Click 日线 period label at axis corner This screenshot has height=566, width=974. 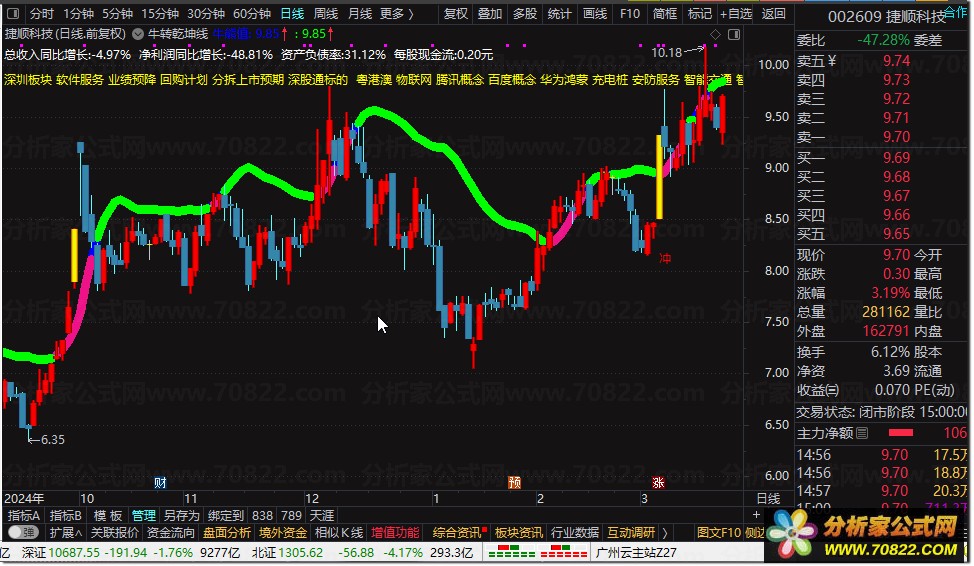click(768, 498)
